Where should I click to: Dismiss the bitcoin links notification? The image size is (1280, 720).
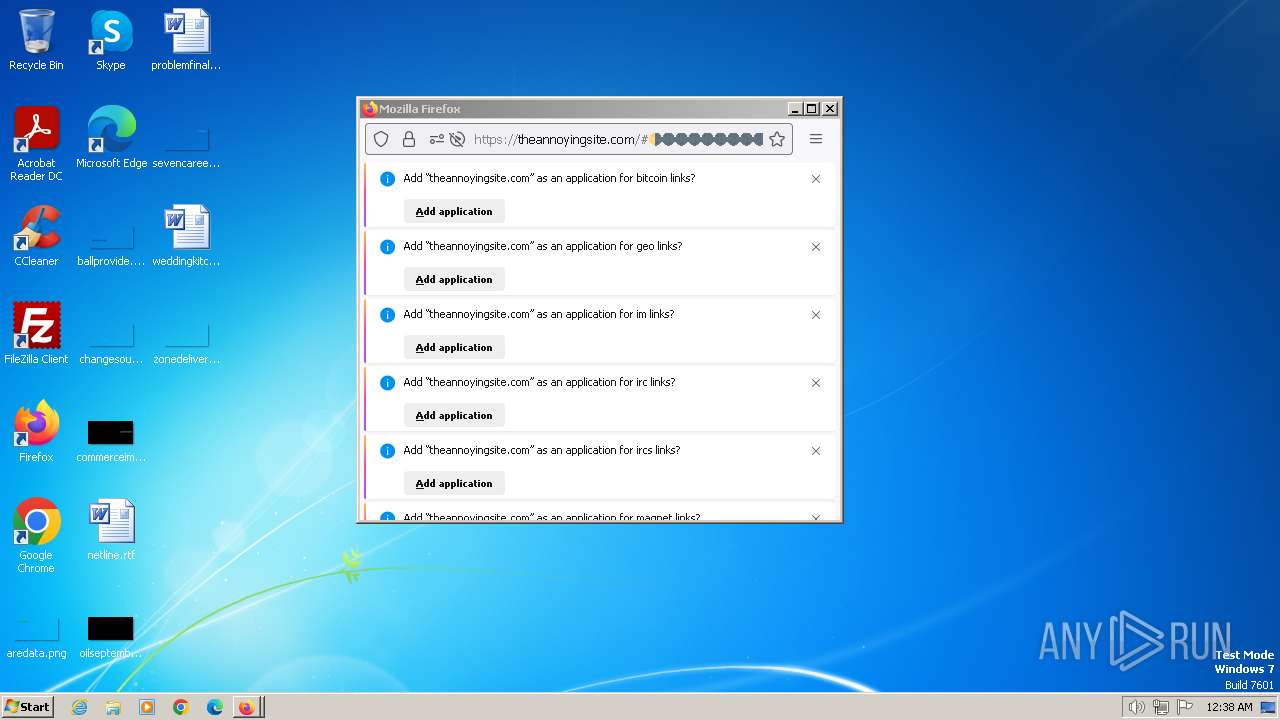click(816, 179)
